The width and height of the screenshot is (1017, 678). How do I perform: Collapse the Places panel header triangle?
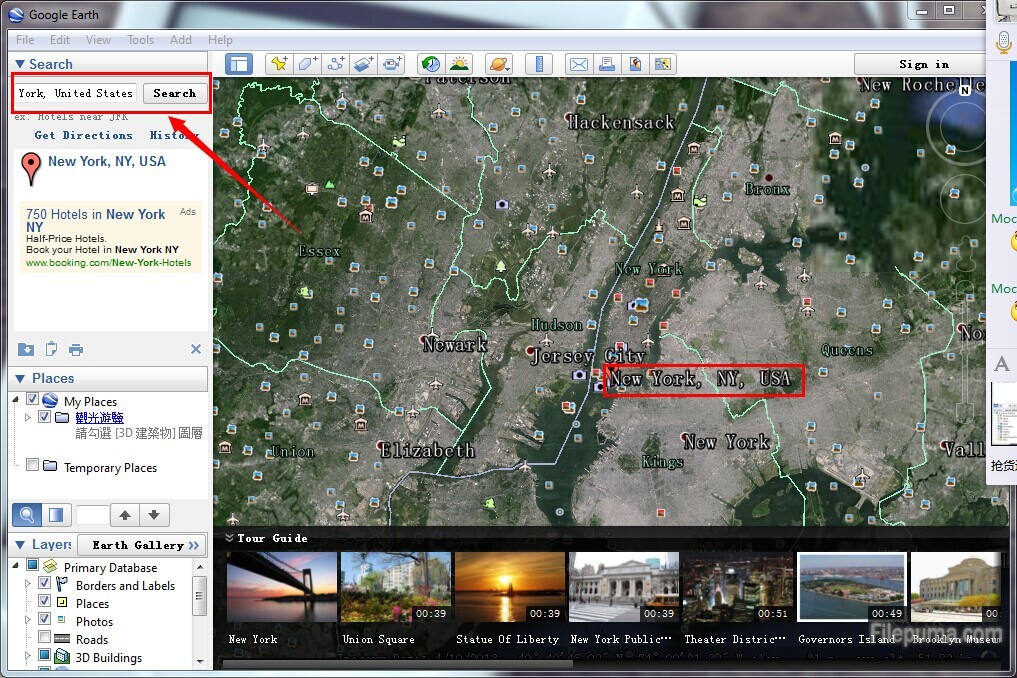pyautogui.click(x=20, y=378)
